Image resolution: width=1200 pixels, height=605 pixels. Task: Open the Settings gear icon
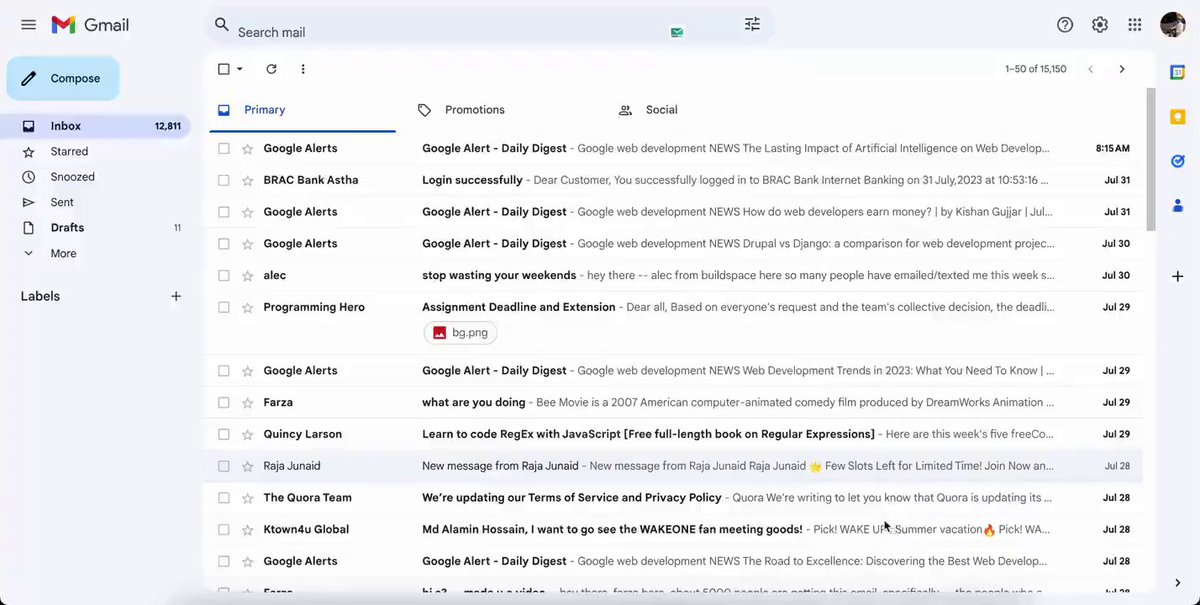click(x=1100, y=25)
